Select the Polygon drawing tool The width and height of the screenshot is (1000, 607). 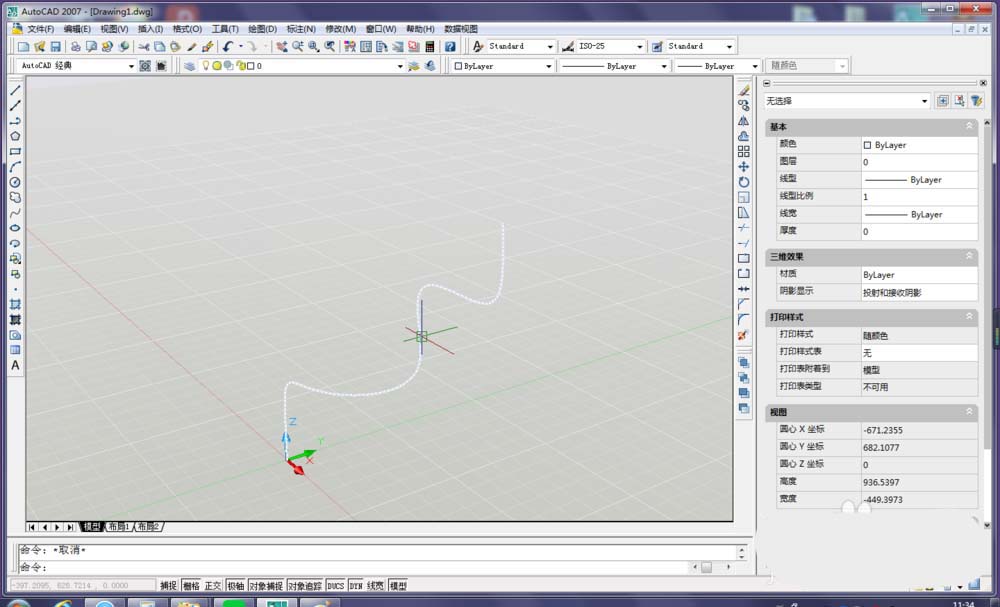coord(15,136)
